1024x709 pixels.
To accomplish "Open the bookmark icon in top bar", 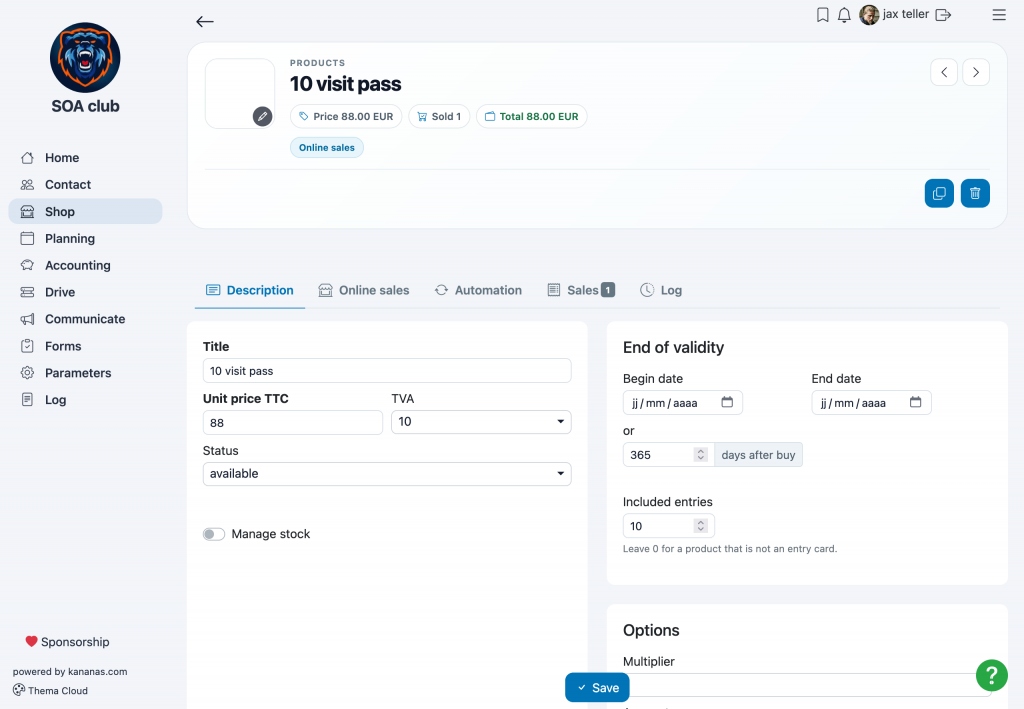I will 823,14.
